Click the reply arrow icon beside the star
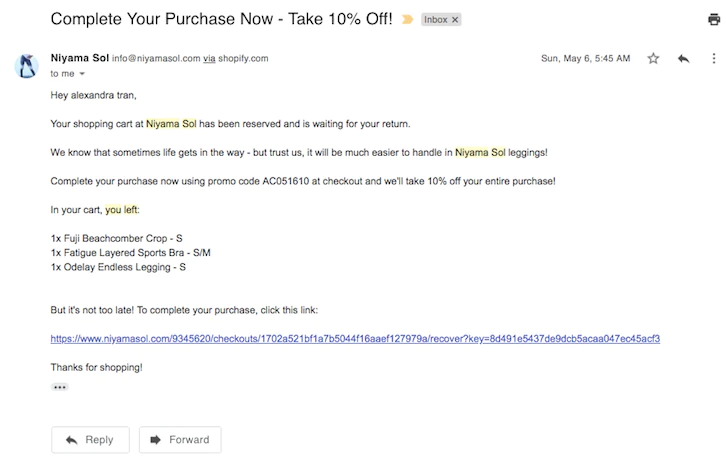Viewport: 726px width, 466px height. (683, 59)
